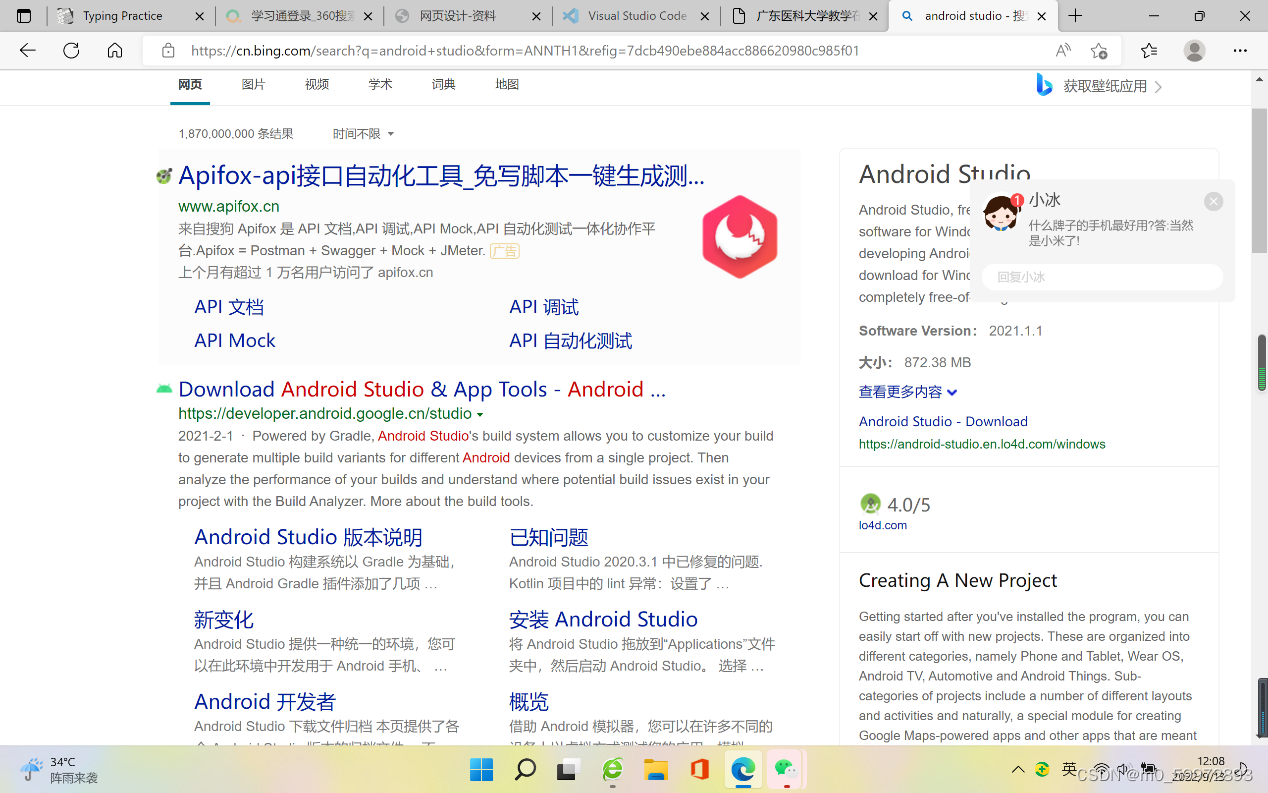Open the www.apifox.cn URL link

coord(229,206)
